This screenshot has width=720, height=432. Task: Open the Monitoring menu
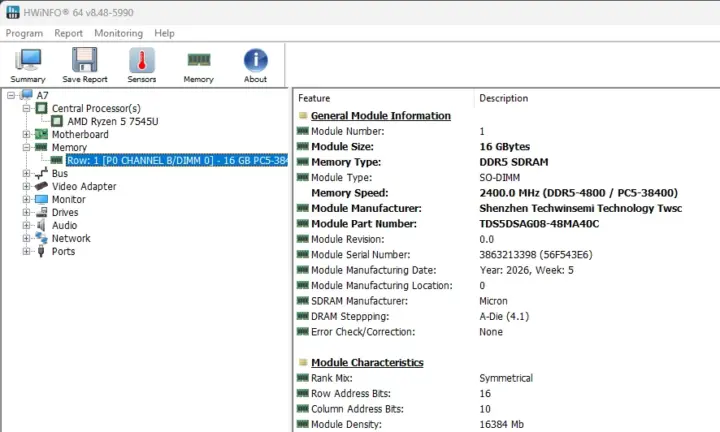point(118,33)
